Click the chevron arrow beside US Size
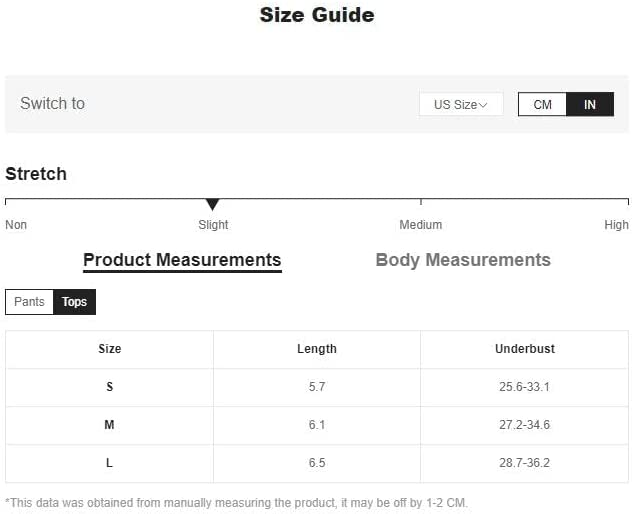The height and width of the screenshot is (514, 634). [483, 105]
